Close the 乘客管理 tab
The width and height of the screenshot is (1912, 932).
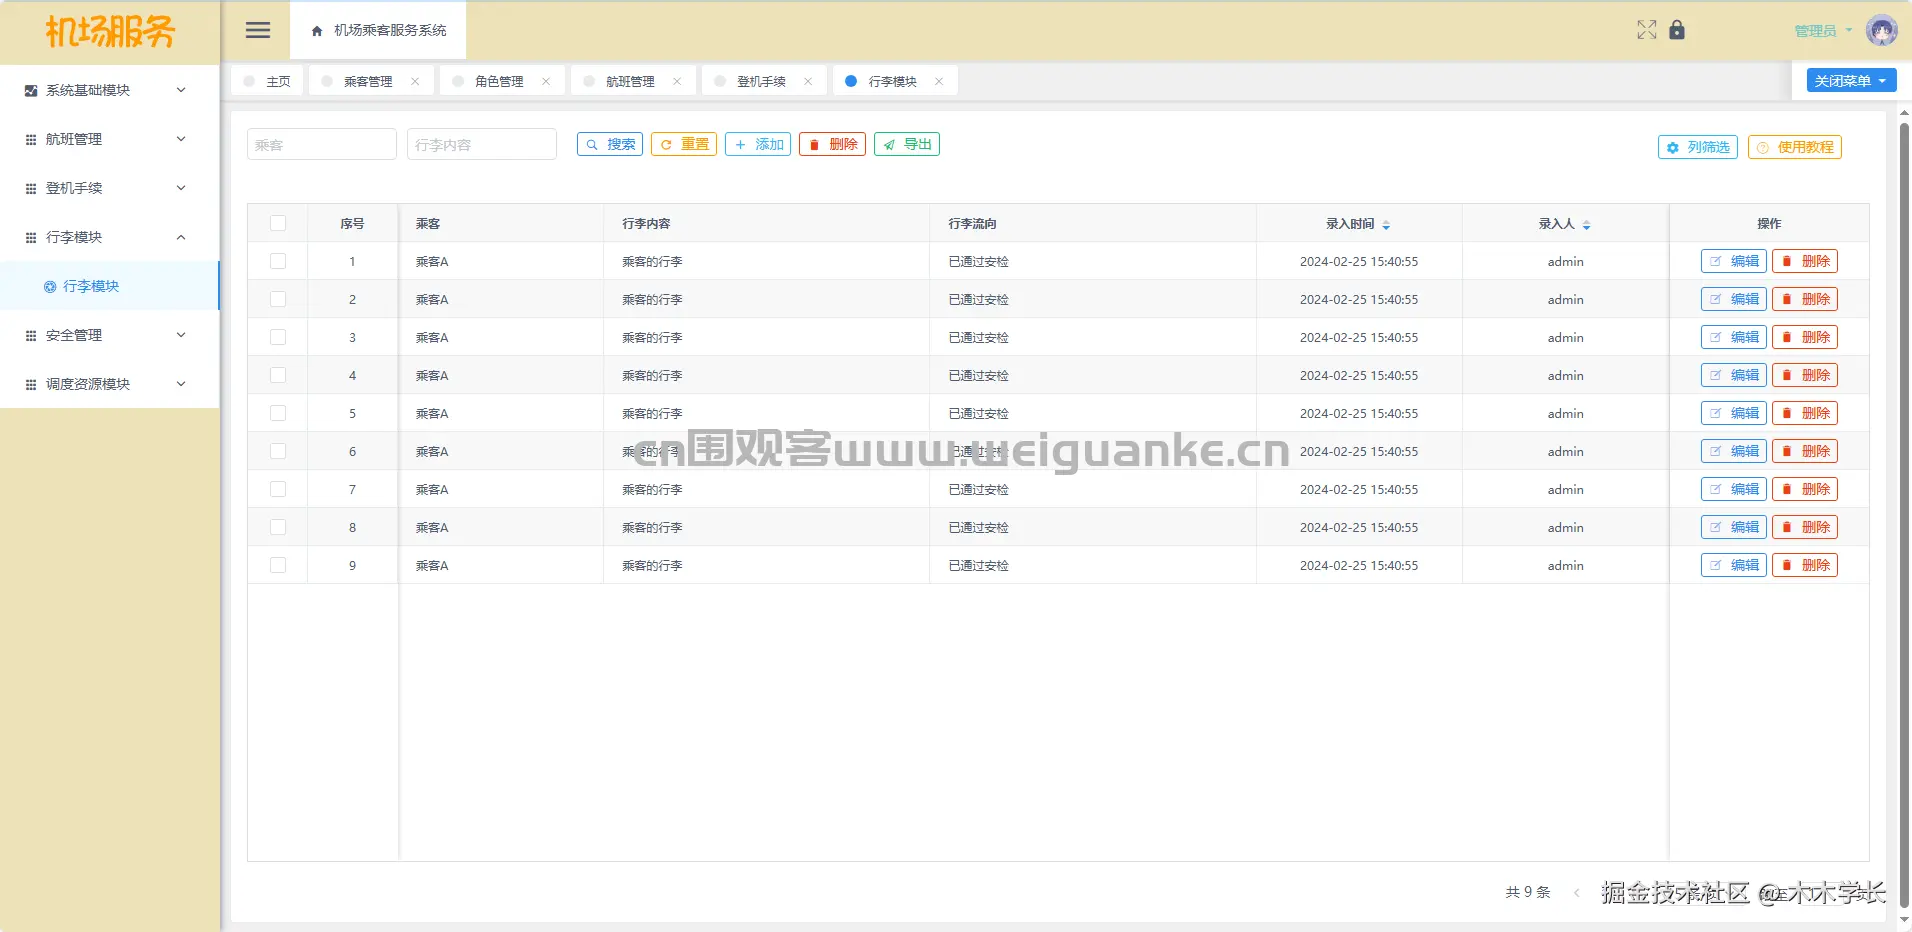415,81
